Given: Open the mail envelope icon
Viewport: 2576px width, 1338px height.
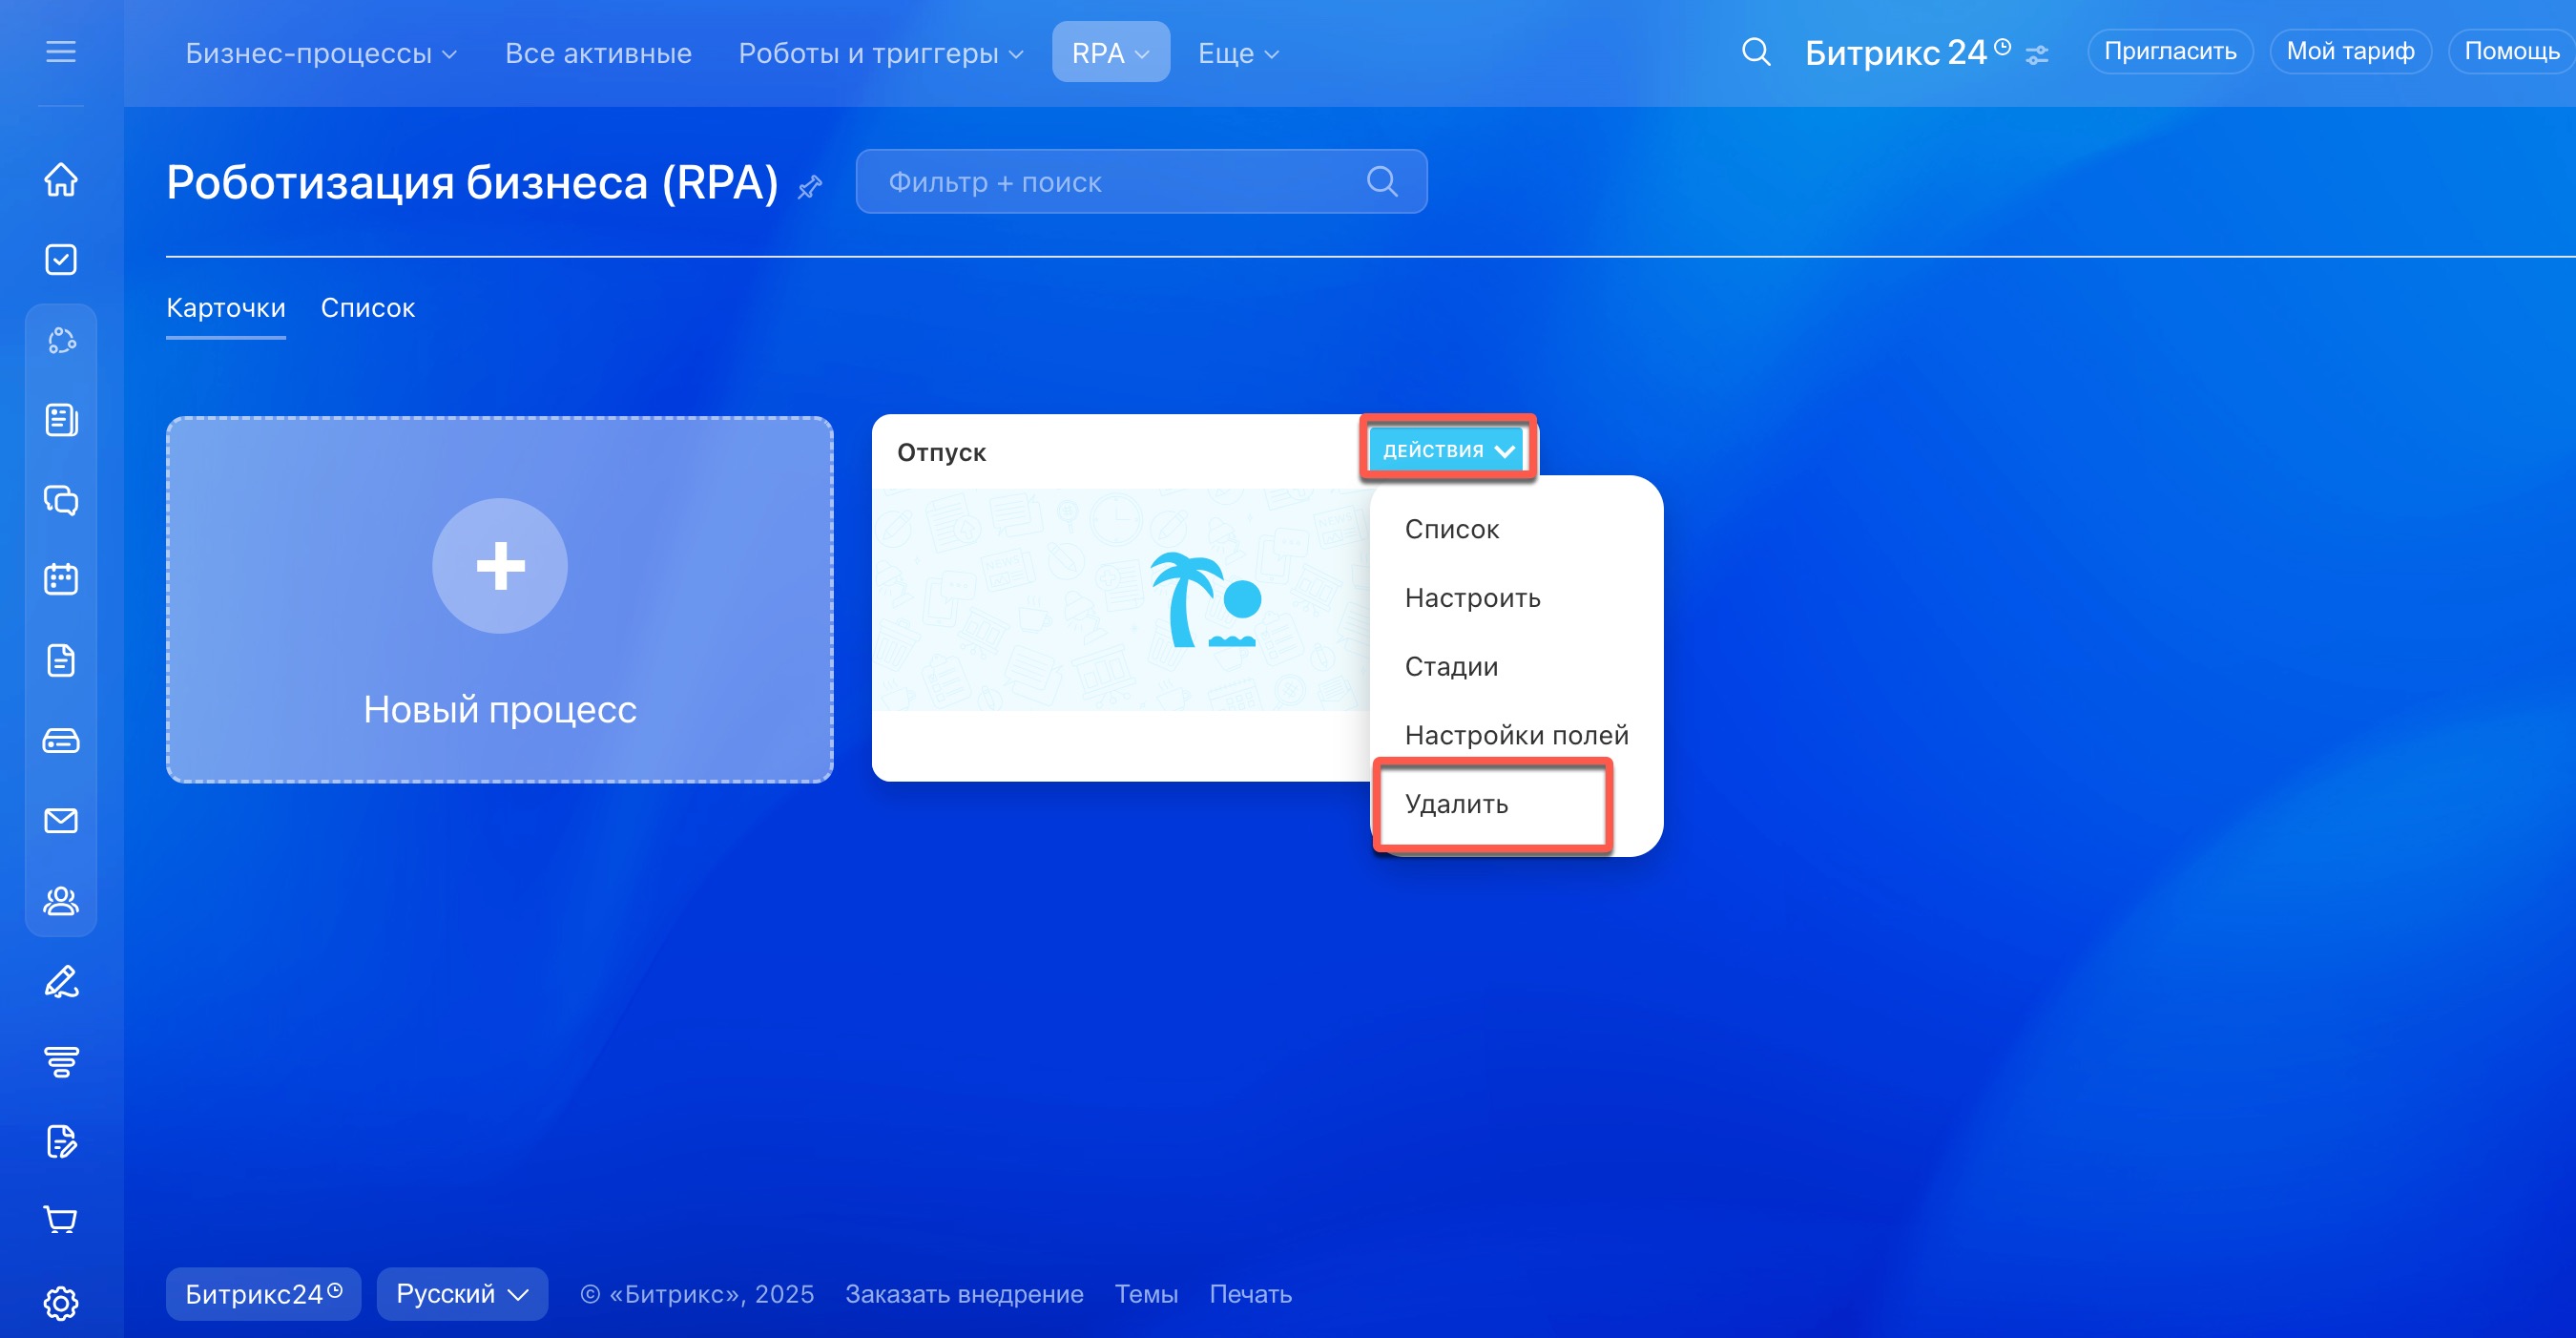Looking at the screenshot, I should tap(61, 821).
